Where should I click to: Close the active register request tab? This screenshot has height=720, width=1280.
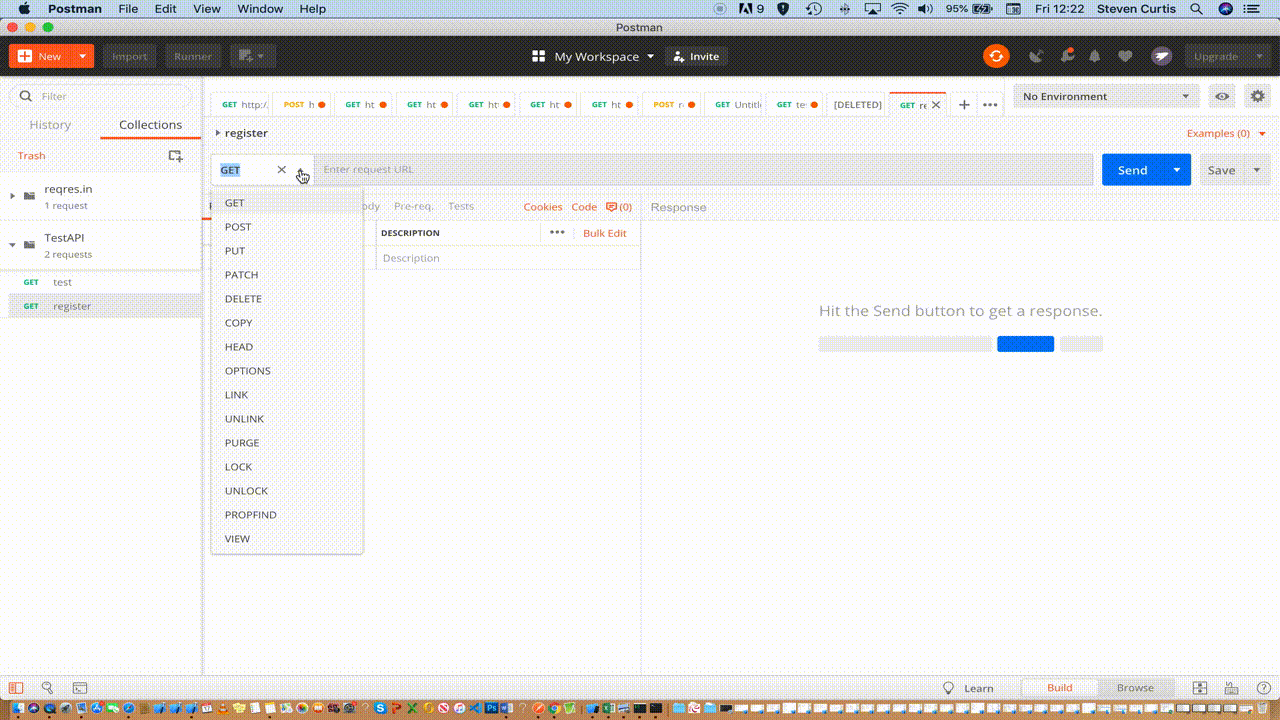(936, 104)
